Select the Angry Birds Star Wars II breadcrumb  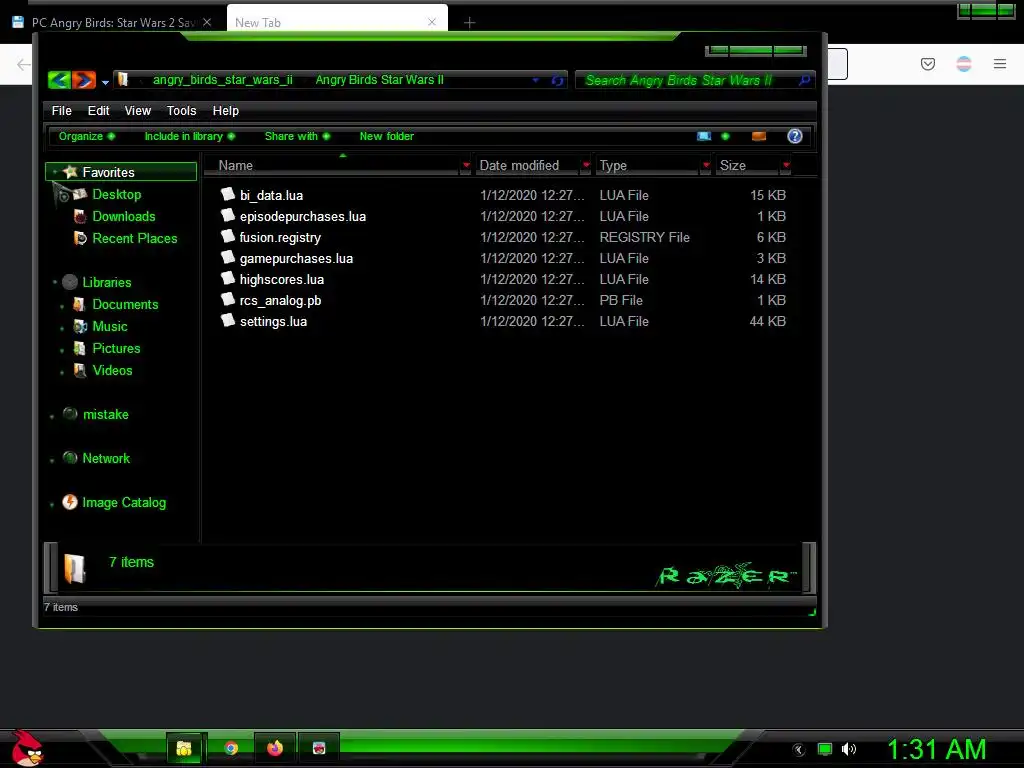(379, 80)
